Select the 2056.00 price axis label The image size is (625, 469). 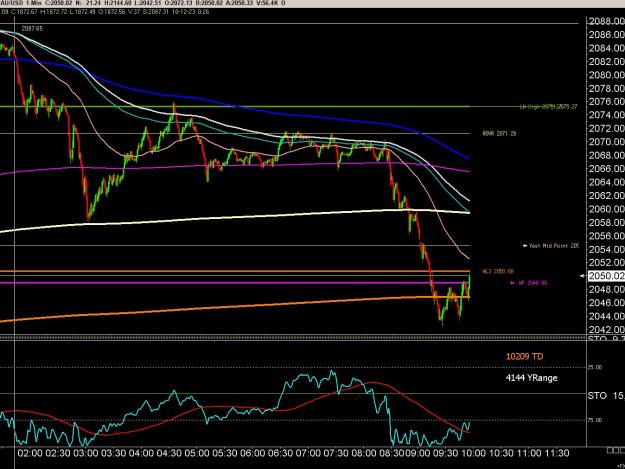tap(606, 235)
